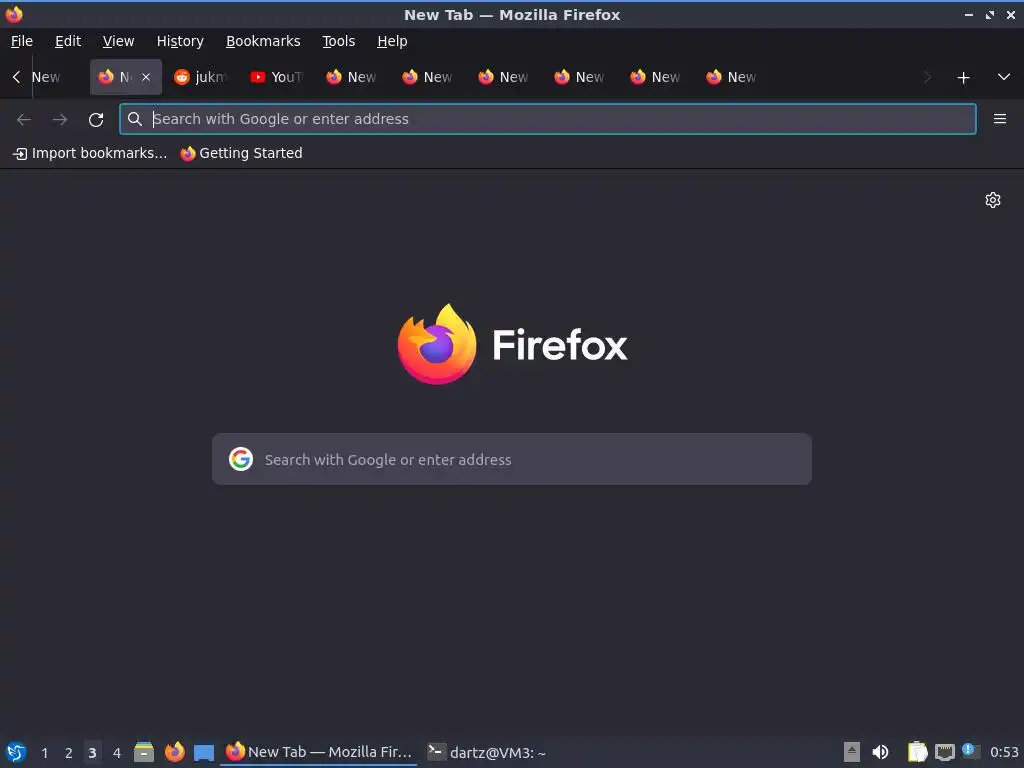Click the 0:53 clock in taskbar
The height and width of the screenshot is (768, 1024).
pyautogui.click(x=1004, y=752)
